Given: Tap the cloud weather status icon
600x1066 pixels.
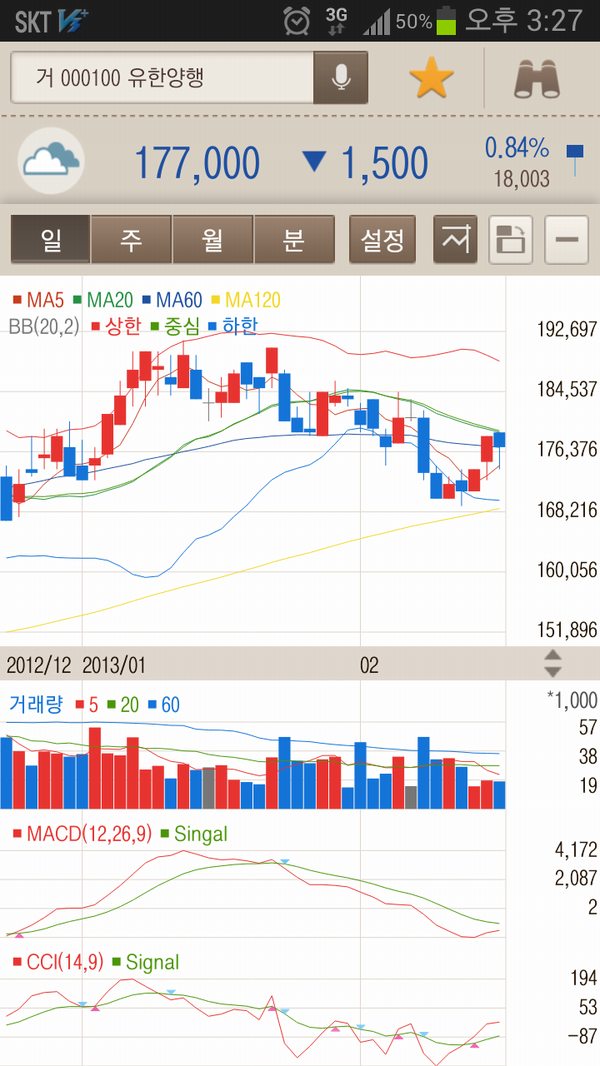Looking at the screenshot, I should point(52,161).
